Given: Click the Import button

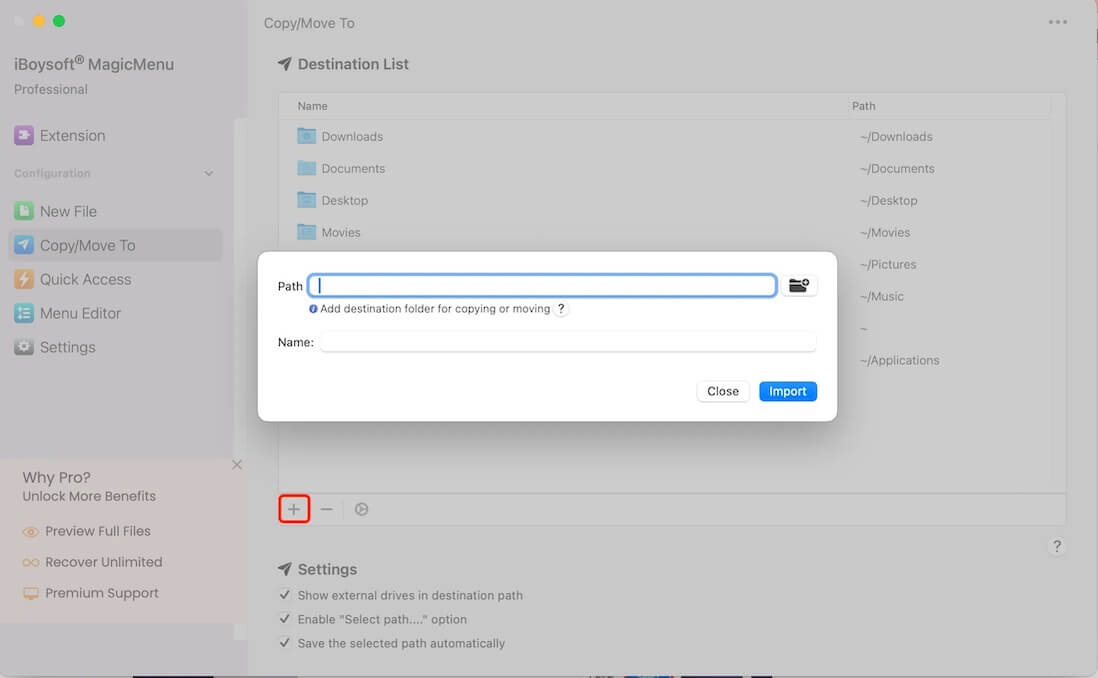Looking at the screenshot, I should [x=788, y=391].
